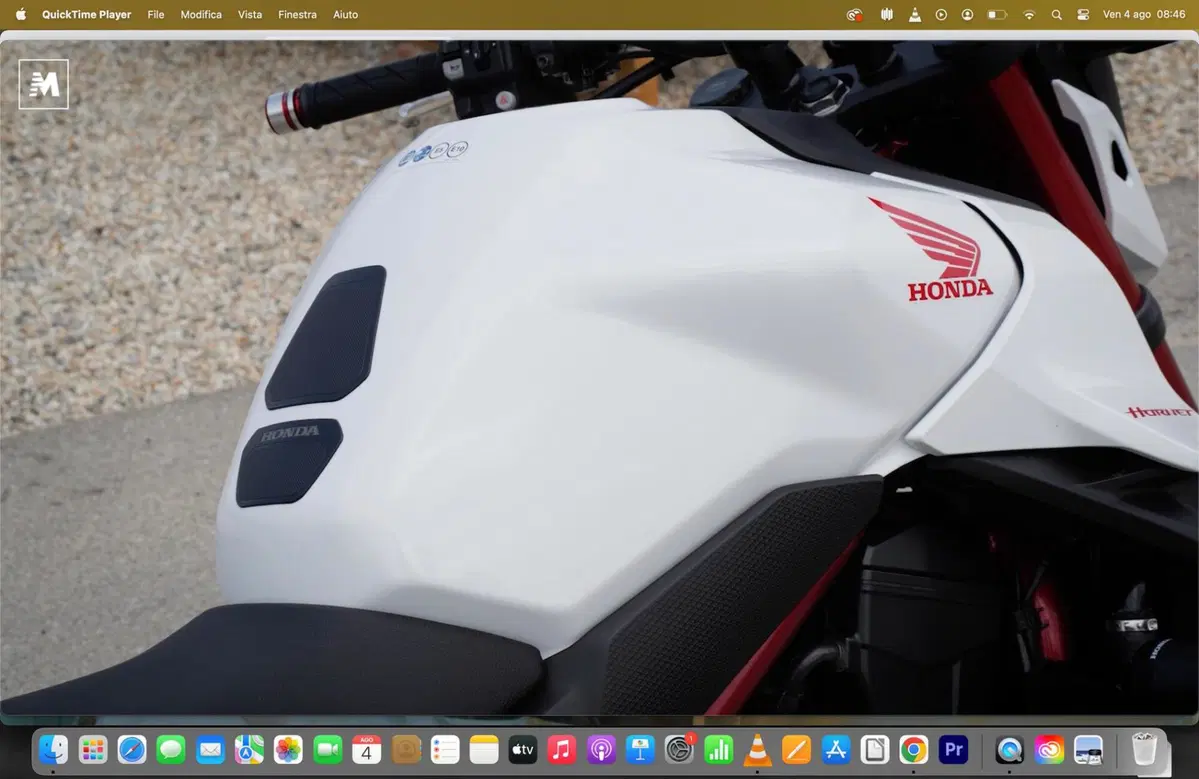Click the user account menu bar icon
This screenshot has width=1199, height=779.
pos(967,15)
